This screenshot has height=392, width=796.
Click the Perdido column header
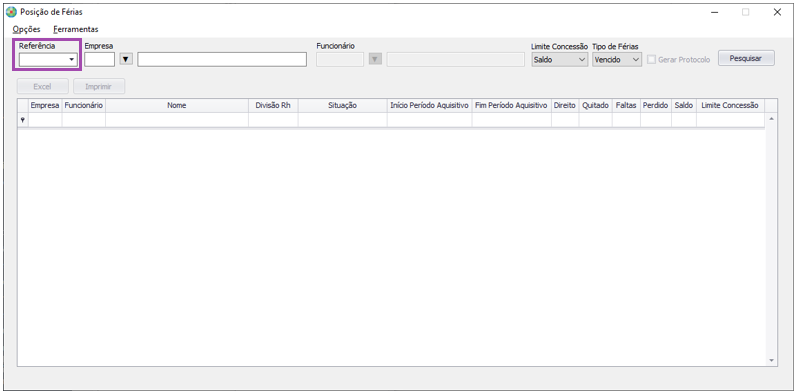coord(656,106)
